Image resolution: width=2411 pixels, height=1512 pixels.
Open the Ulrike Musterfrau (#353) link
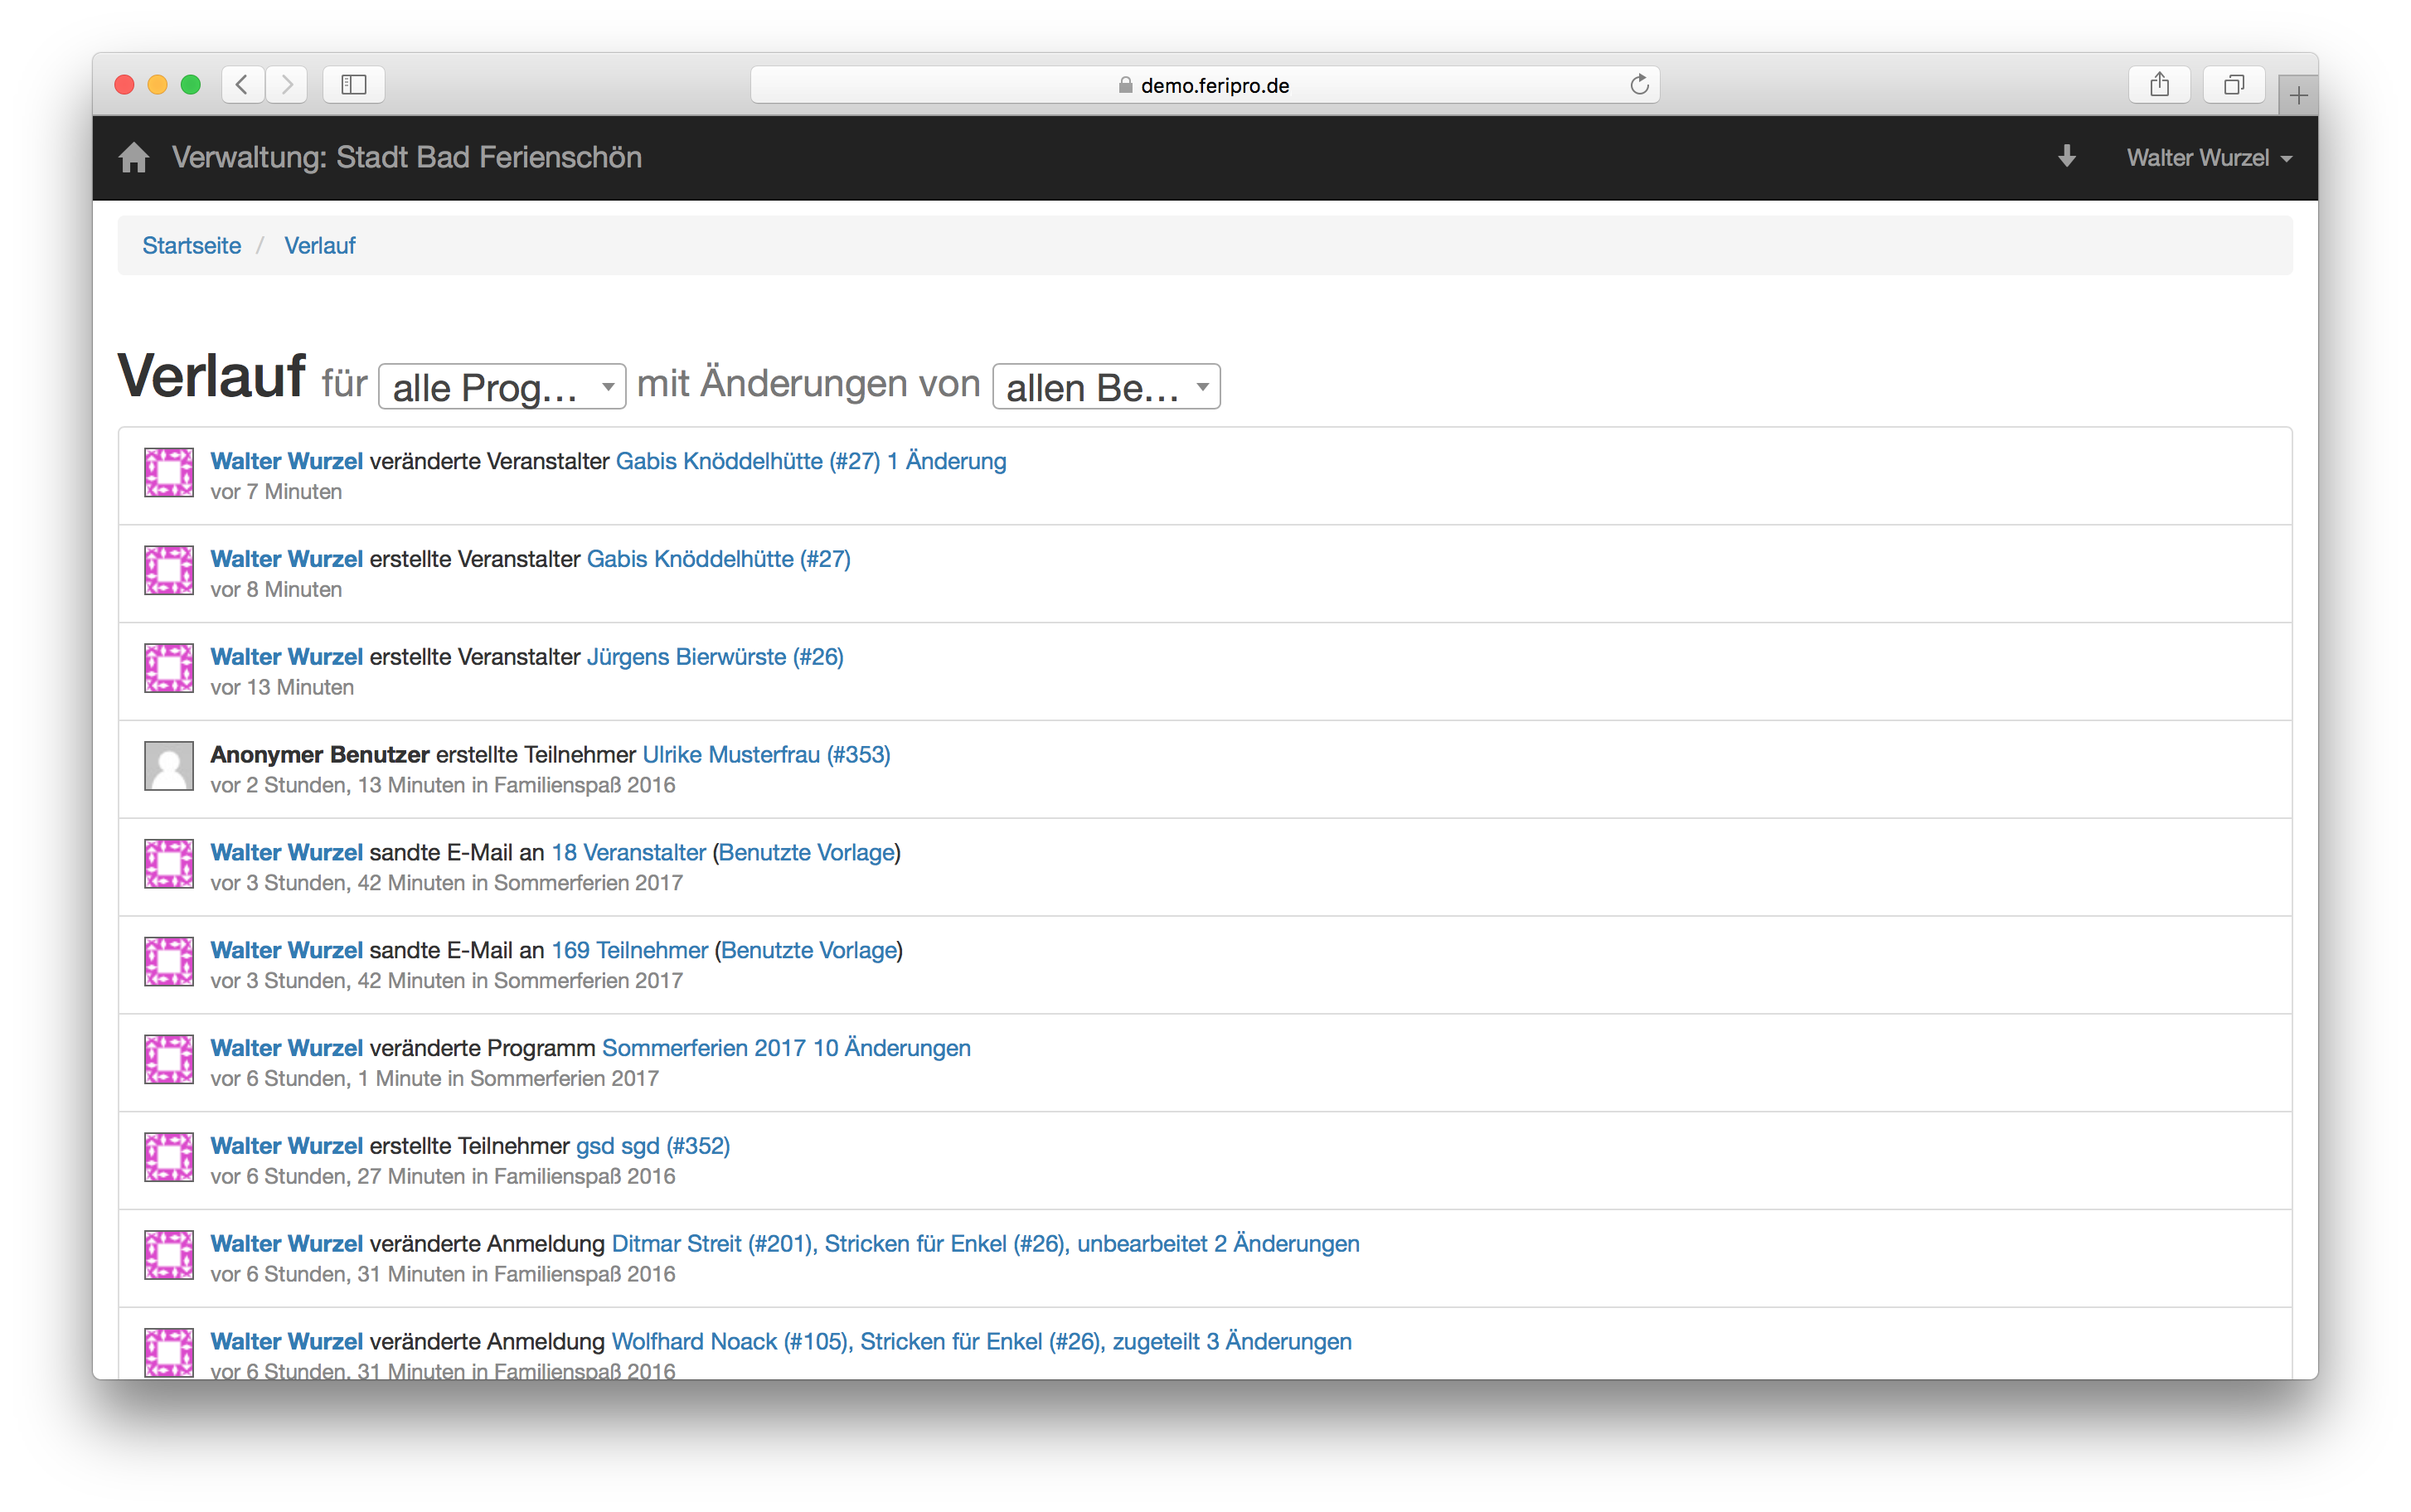click(x=766, y=755)
